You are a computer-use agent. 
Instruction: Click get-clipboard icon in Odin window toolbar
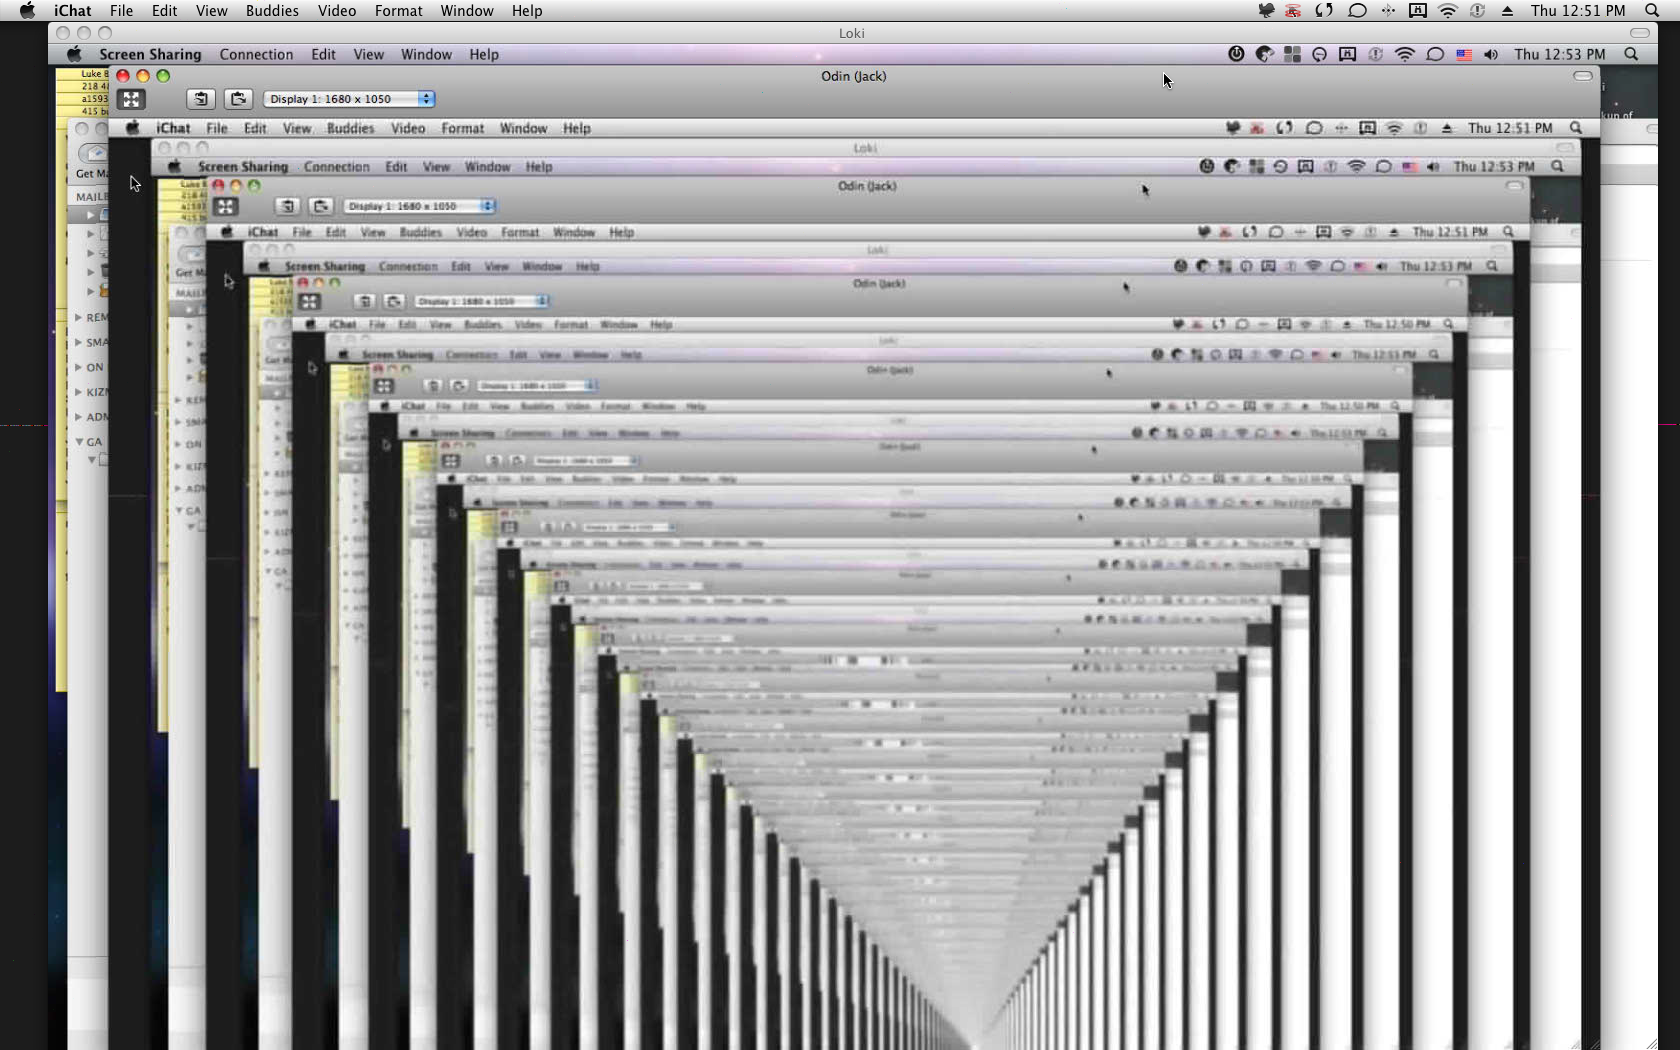(201, 99)
